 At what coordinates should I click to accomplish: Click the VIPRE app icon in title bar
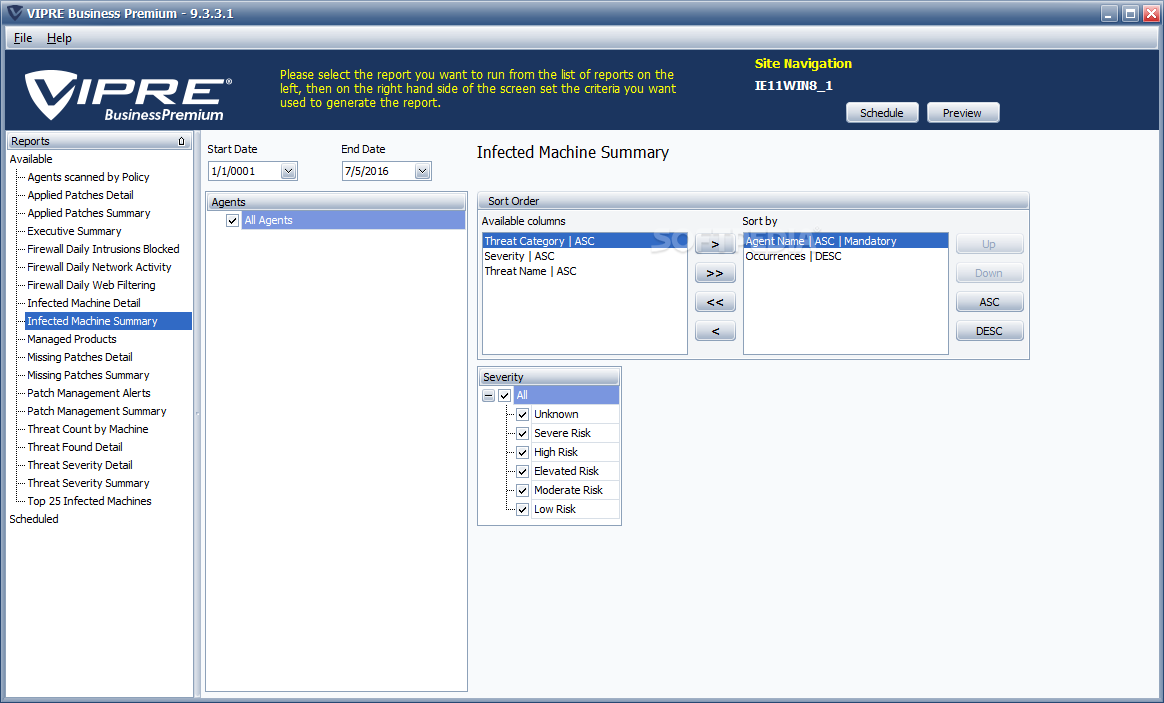(x=14, y=13)
